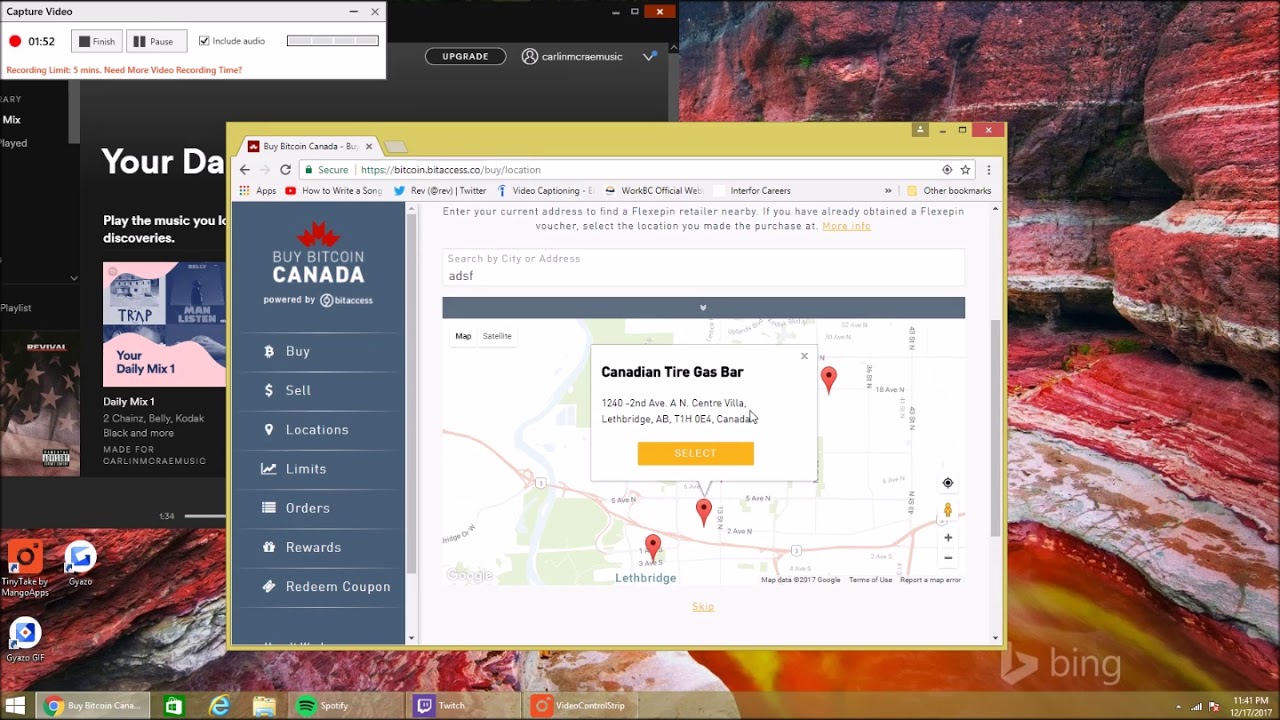The image size is (1280, 720).
Task: Click the Street View pegman icon
Action: click(x=948, y=511)
